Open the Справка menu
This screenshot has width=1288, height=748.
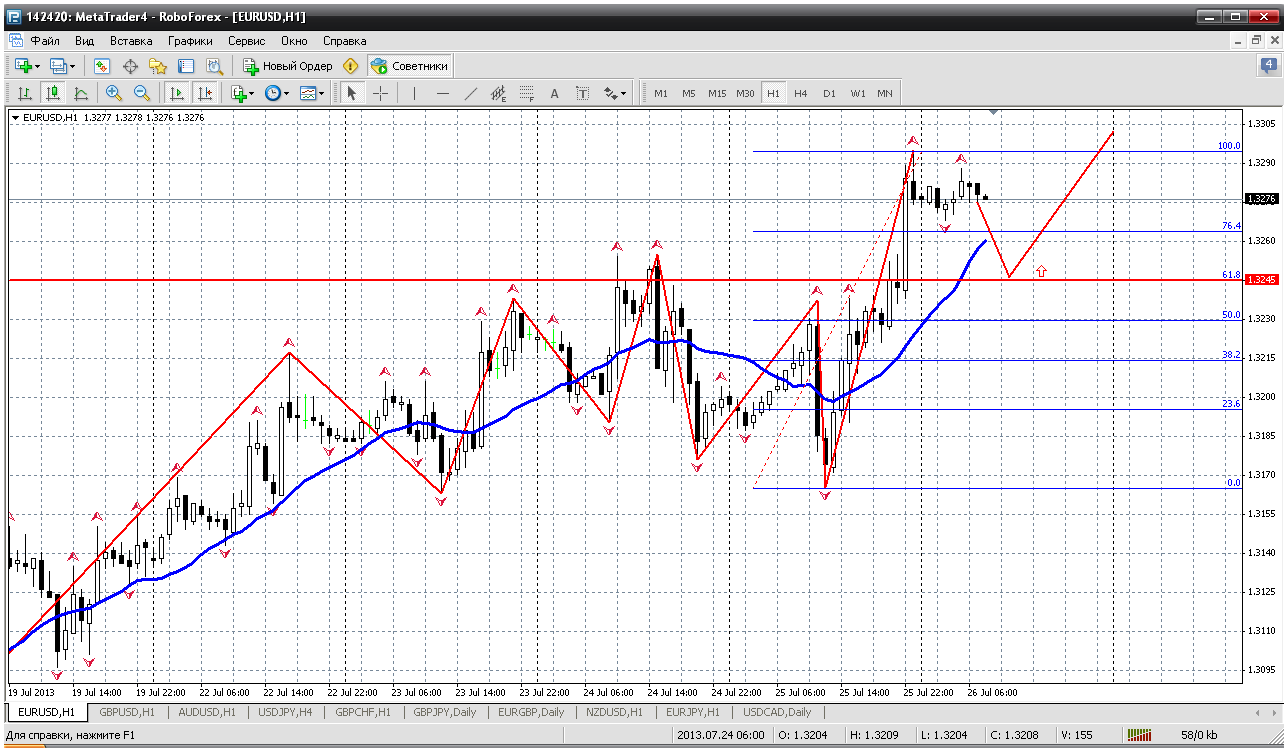pos(345,41)
